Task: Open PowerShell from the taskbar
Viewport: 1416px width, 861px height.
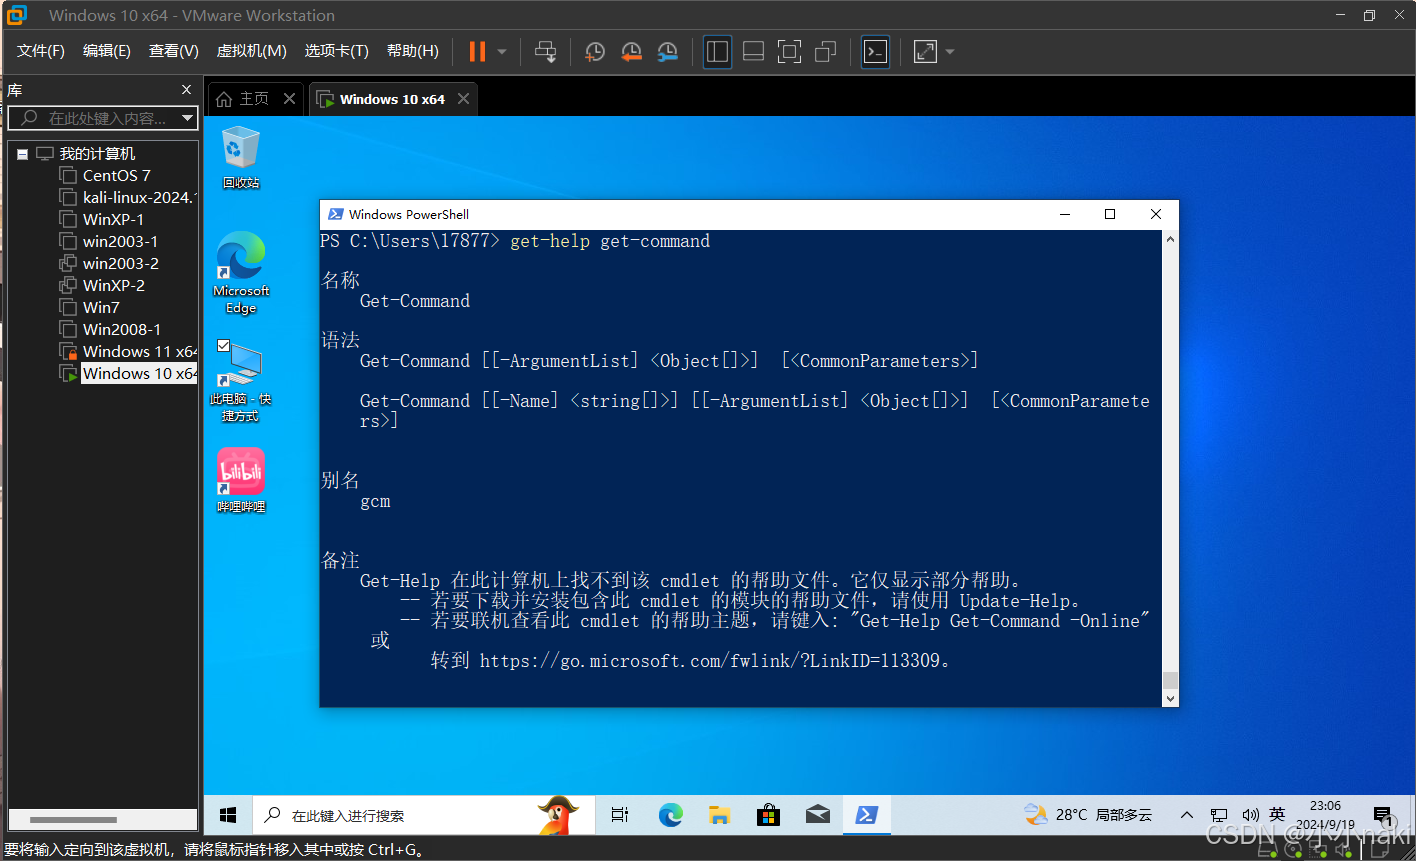Action: pos(866,815)
